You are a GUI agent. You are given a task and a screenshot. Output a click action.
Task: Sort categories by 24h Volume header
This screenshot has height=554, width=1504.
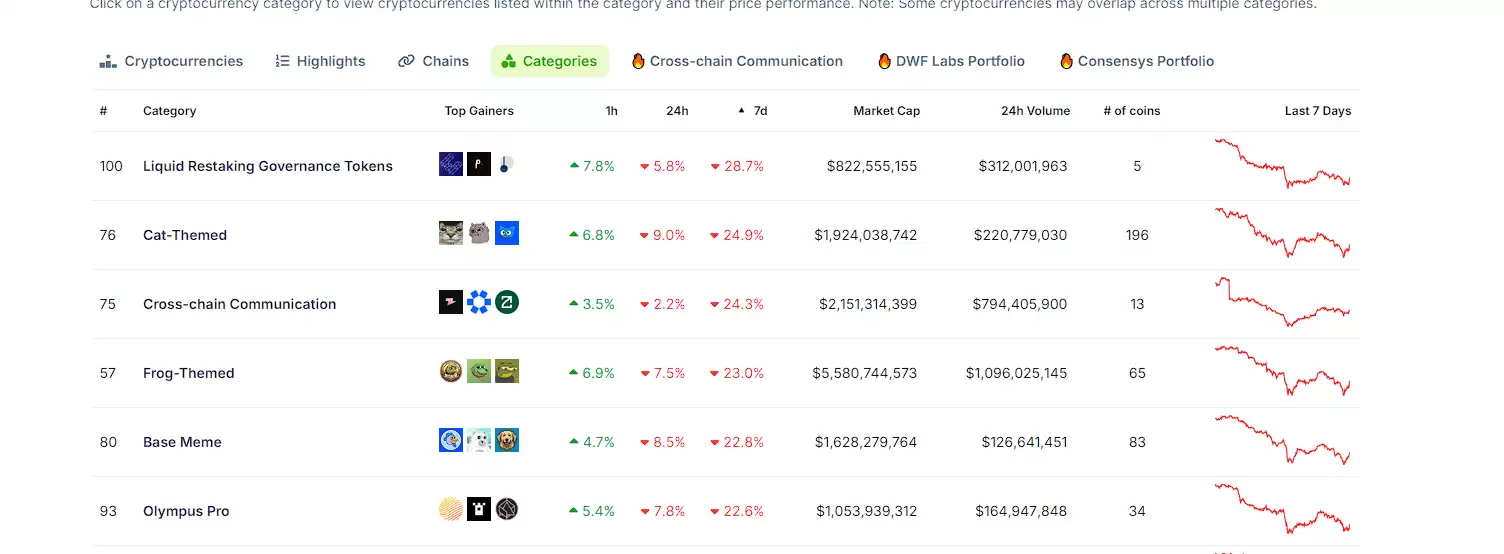[1035, 111]
